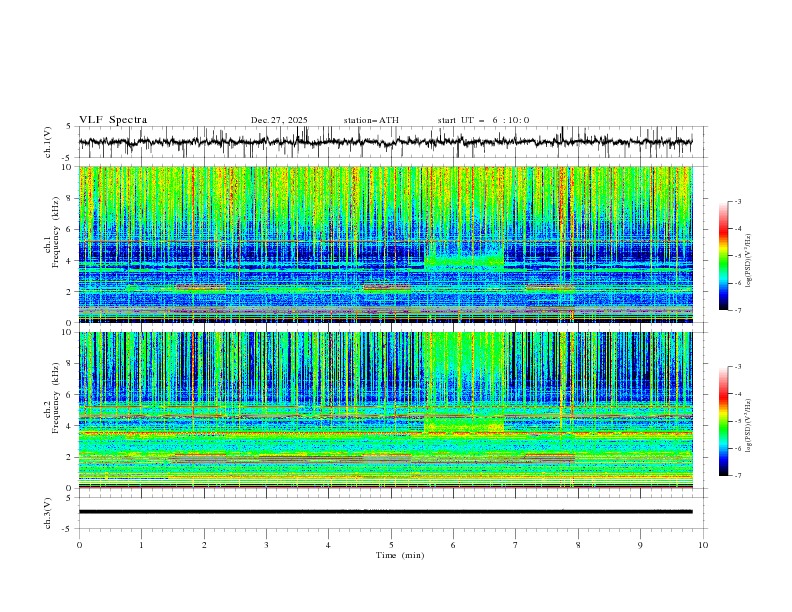792x612 pixels.
Task: Click time tick "8" on the x-axis
Action: point(578,545)
